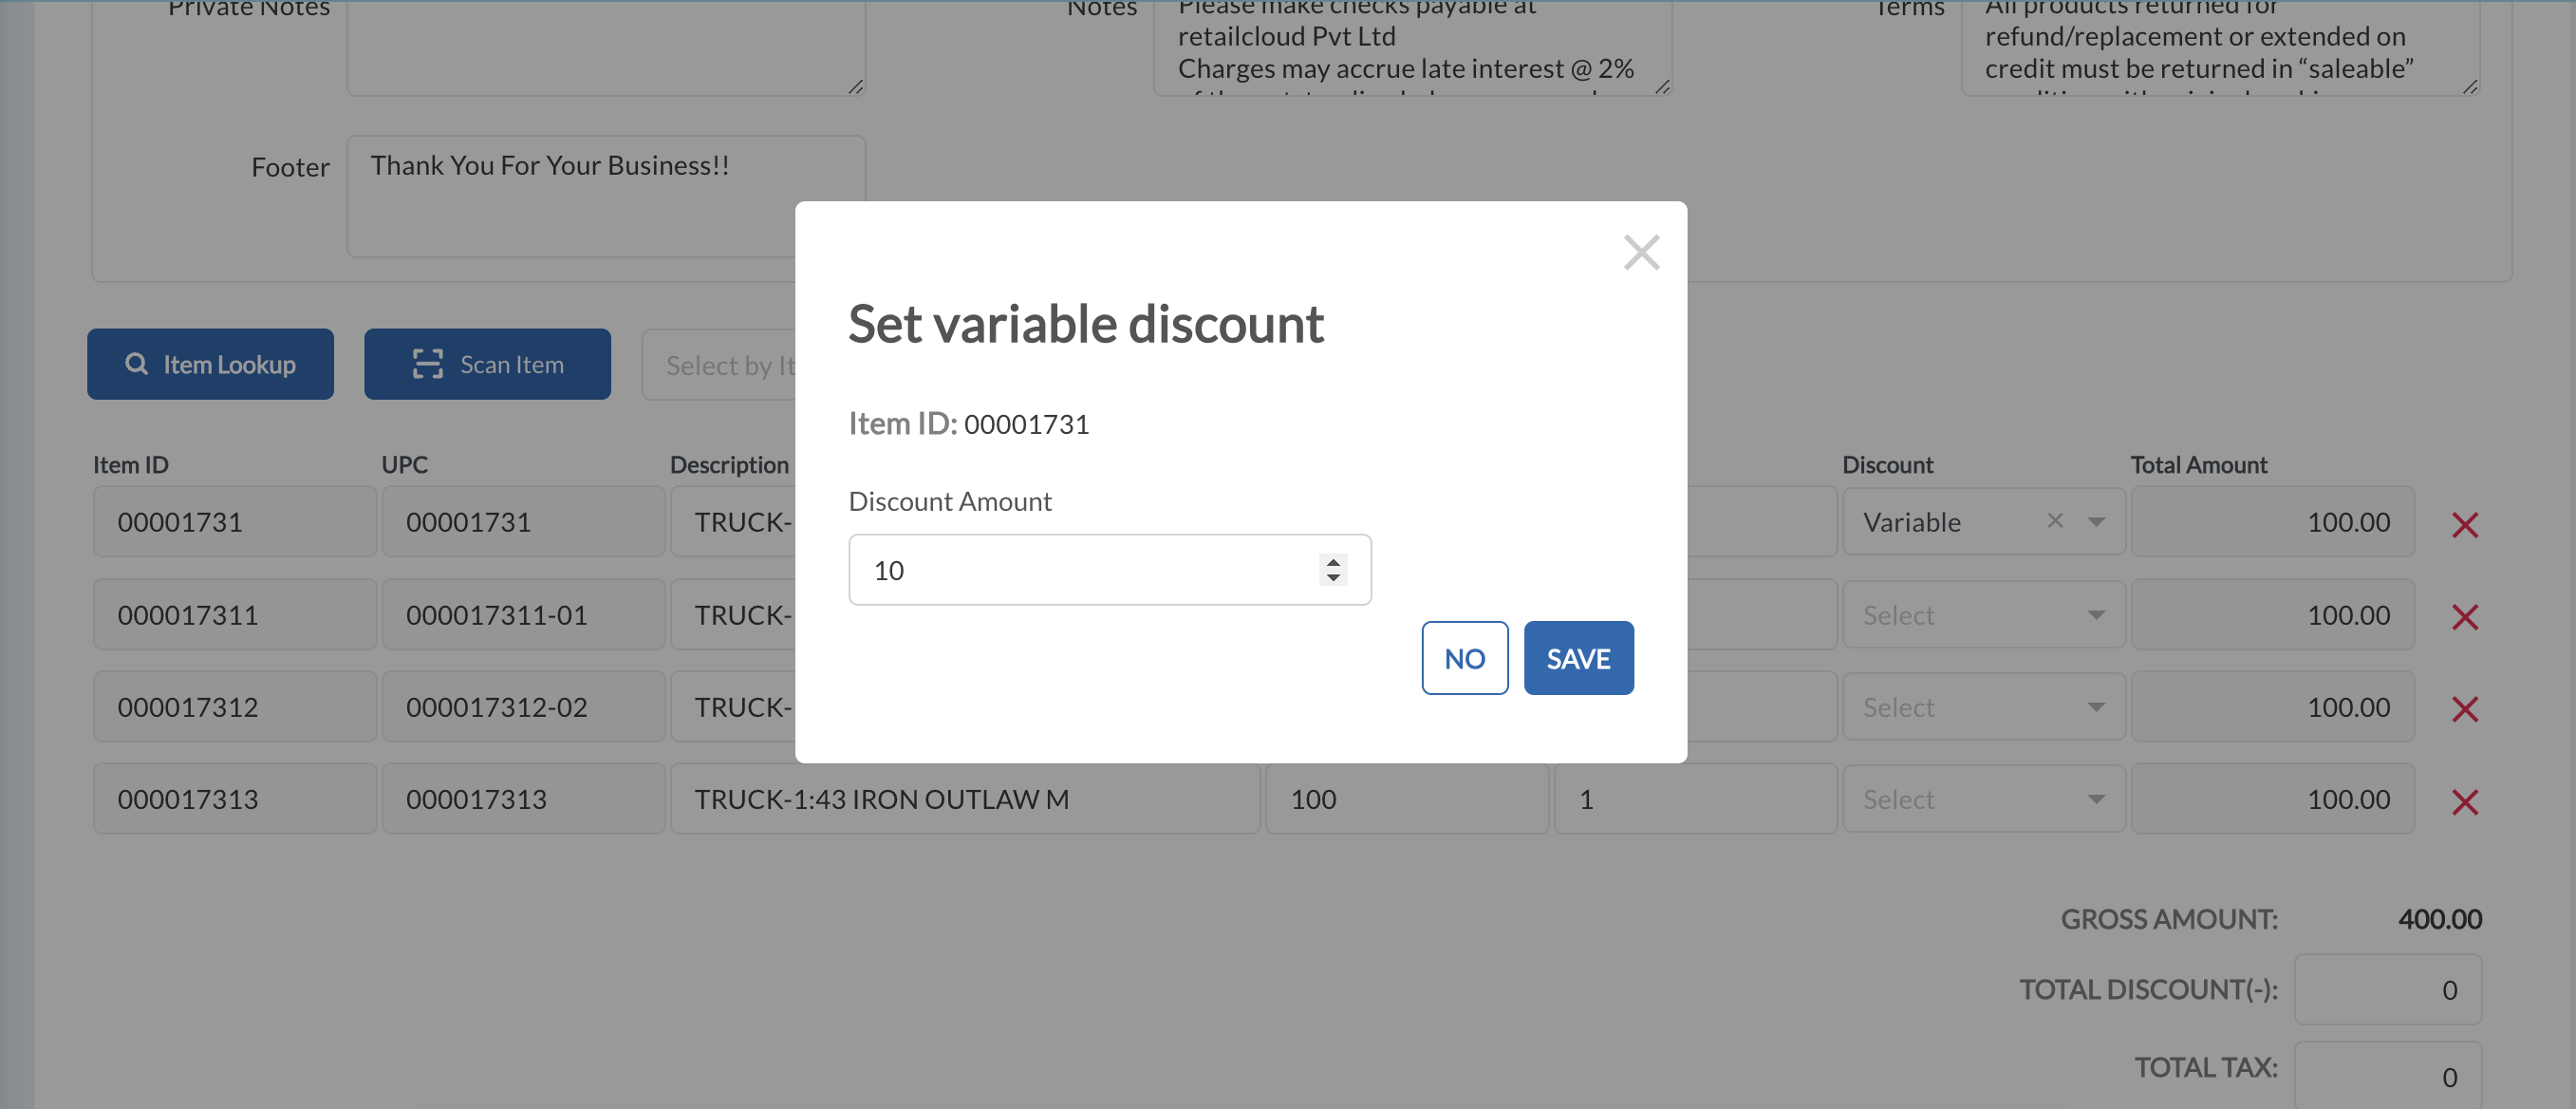Viewport: 2576px width, 1109px height.
Task: Click the Item Lookup search icon
Action: (136, 364)
